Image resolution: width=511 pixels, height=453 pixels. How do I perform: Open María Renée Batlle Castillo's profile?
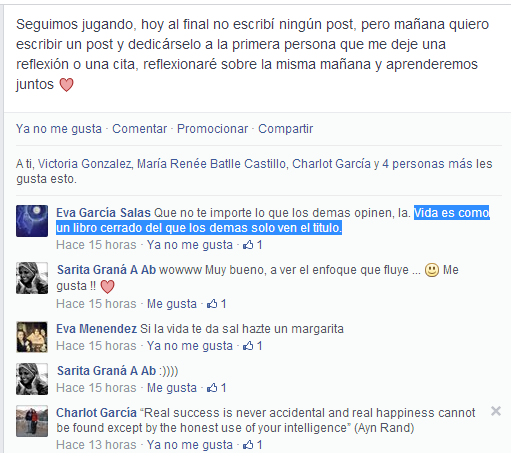(211, 164)
